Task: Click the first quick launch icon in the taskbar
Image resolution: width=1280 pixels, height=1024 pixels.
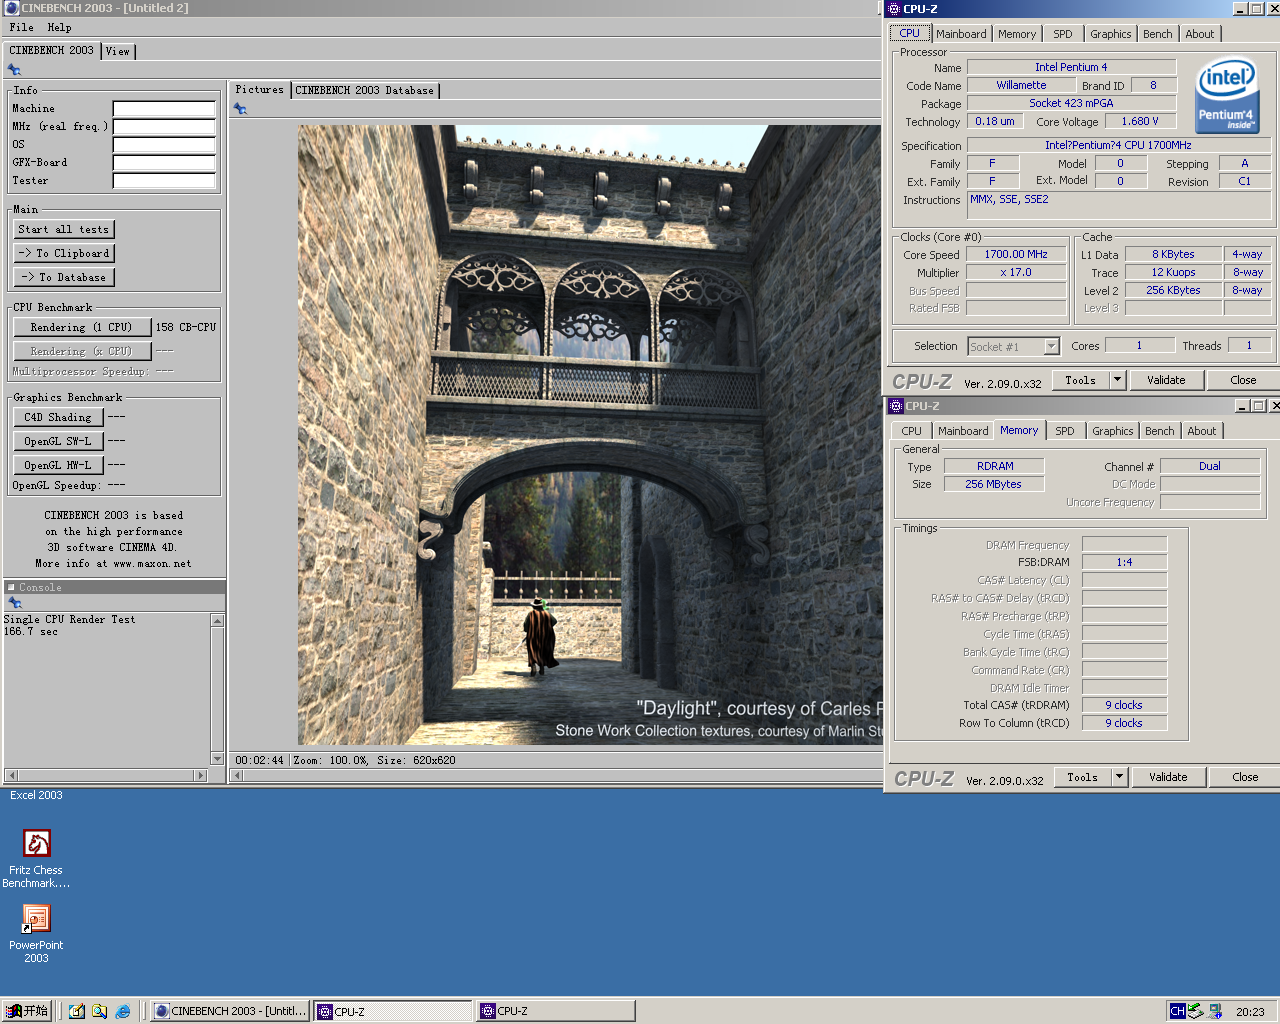Action: (x=77, y=1011)
